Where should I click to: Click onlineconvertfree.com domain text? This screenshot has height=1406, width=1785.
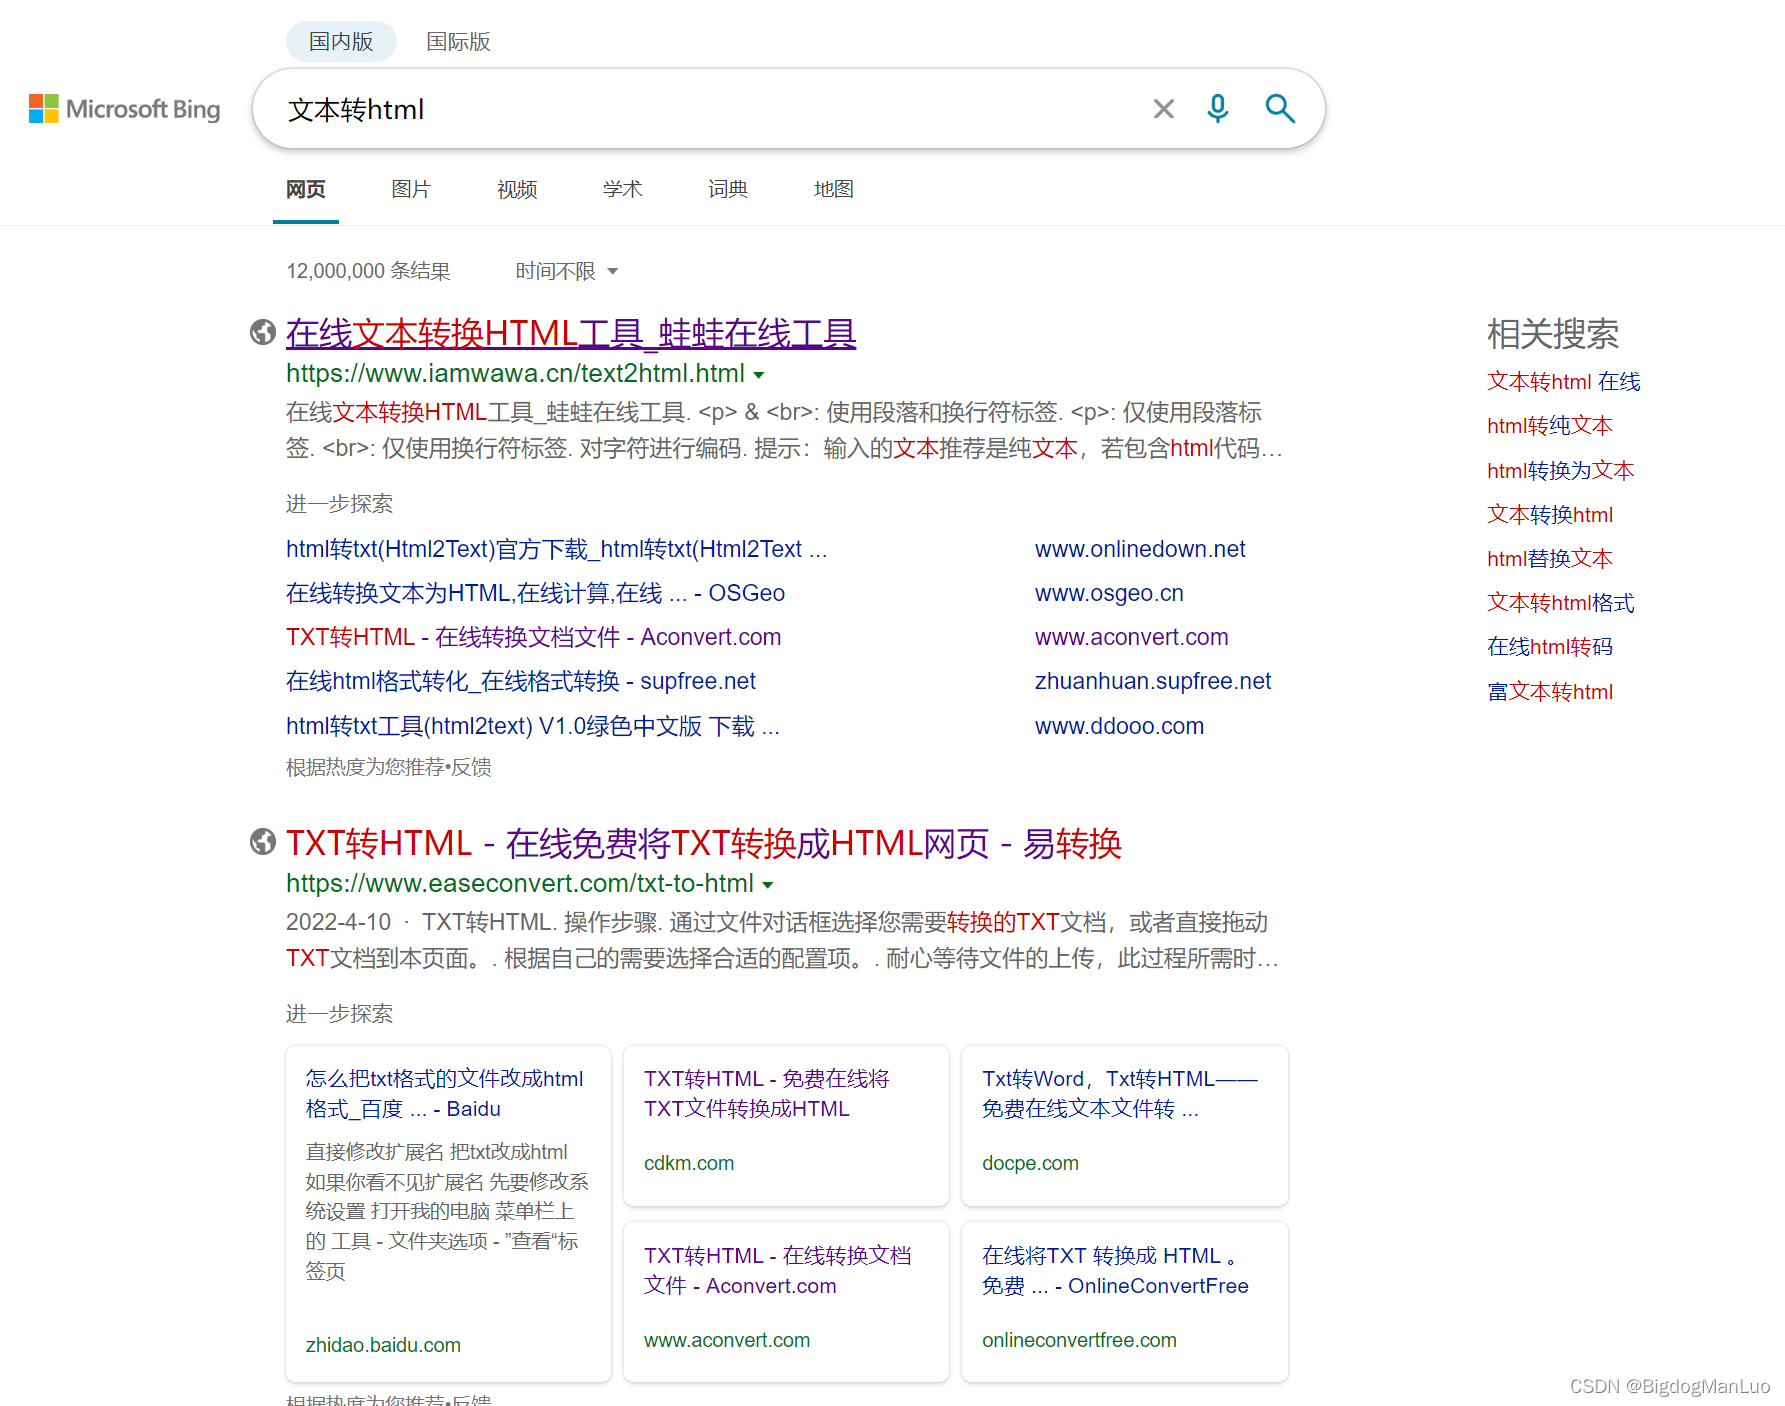(x=1079, y=1340)
